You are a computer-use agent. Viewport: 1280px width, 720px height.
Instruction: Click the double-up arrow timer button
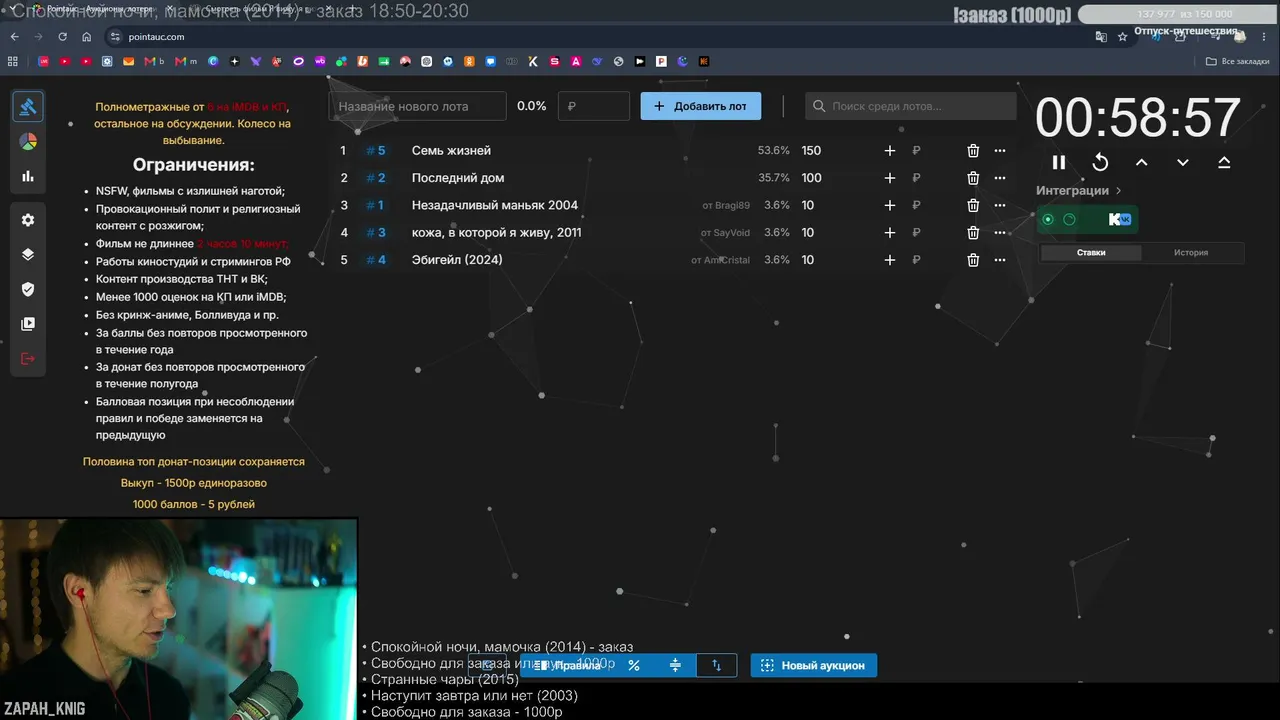(1224, 162)
